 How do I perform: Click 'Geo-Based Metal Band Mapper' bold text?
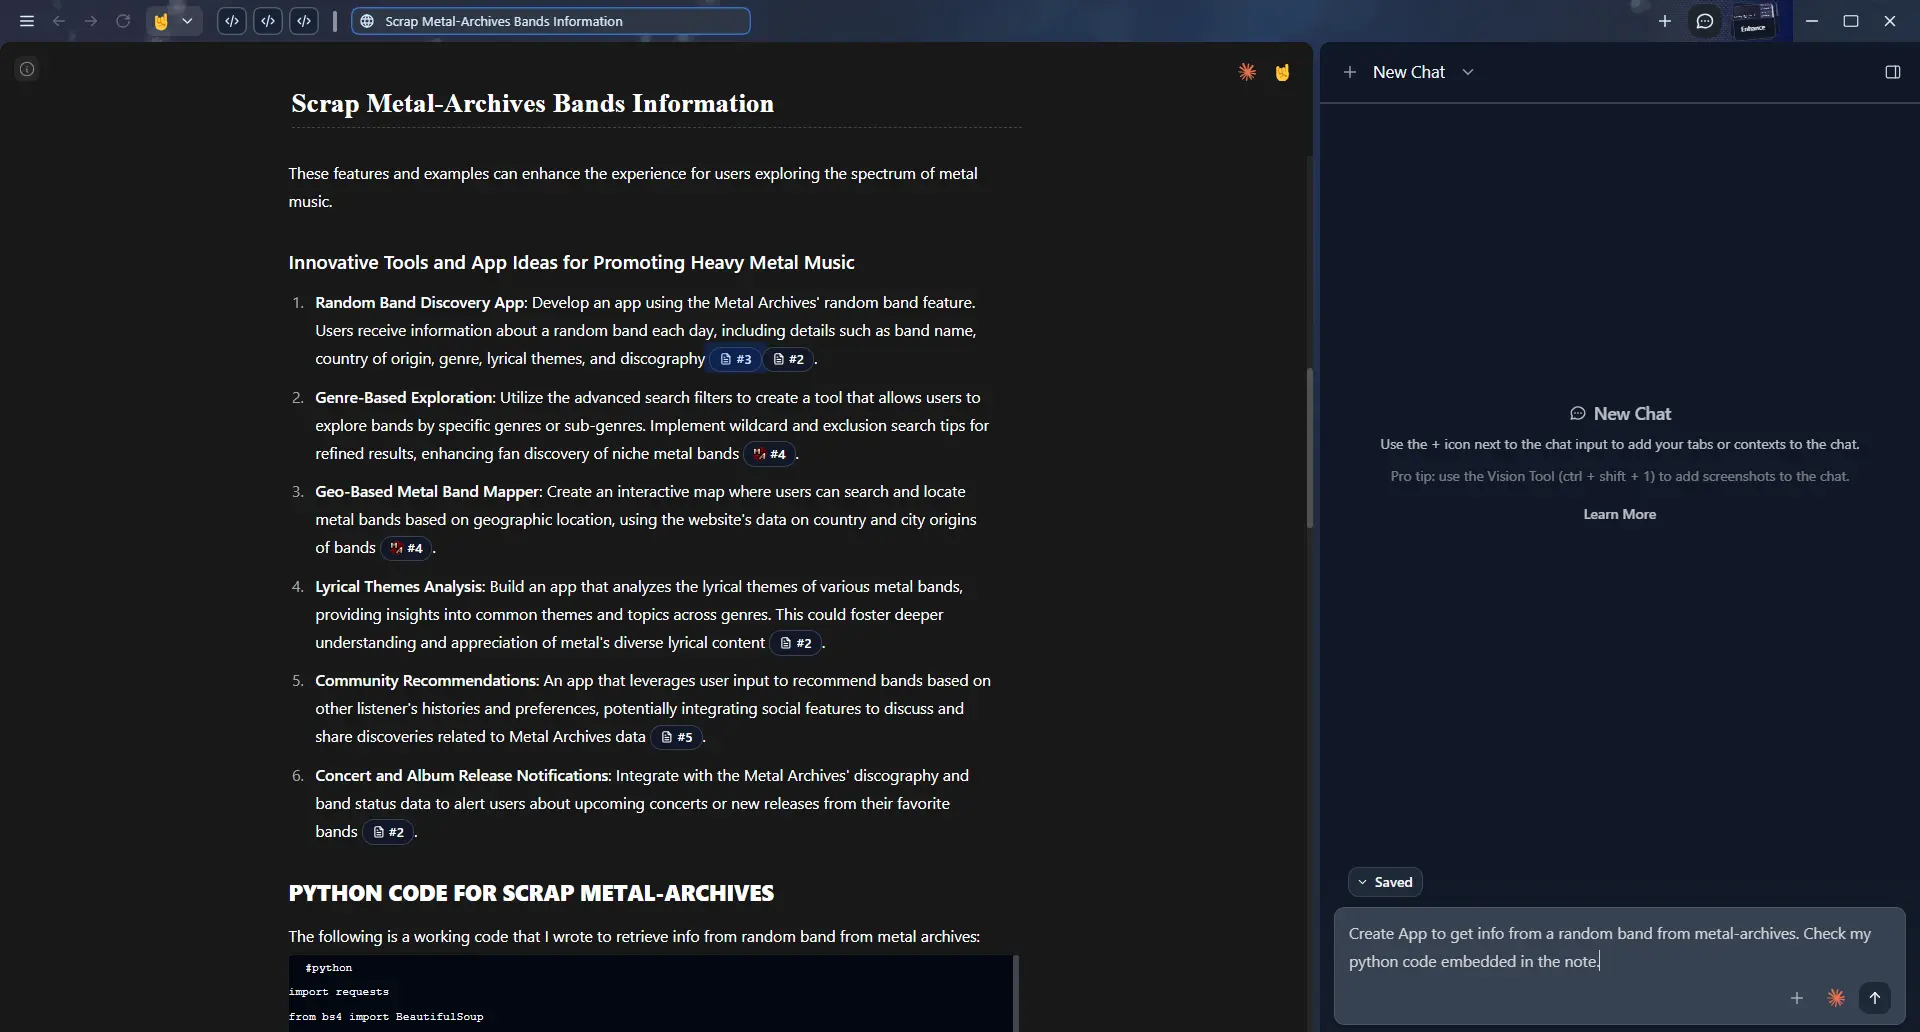coord(427,492)
